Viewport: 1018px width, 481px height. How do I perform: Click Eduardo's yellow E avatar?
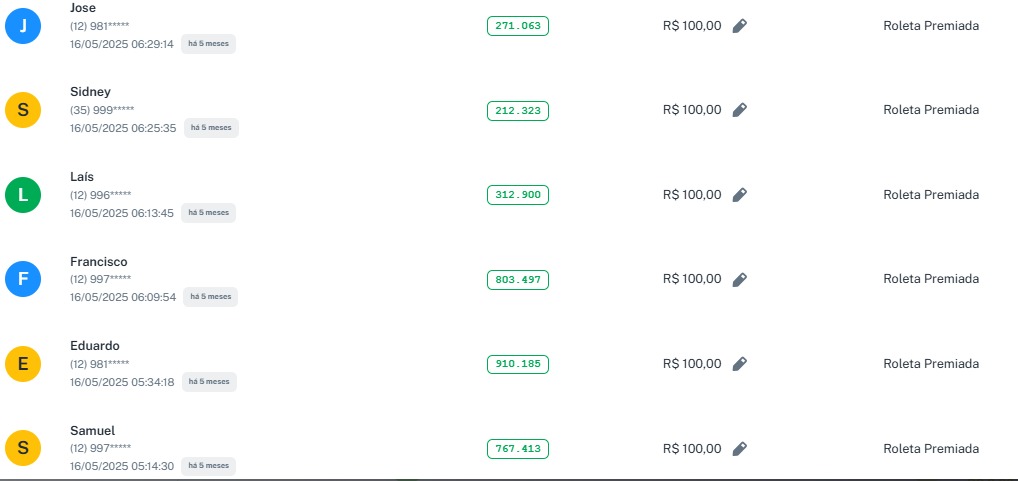[x=23, y=364]
